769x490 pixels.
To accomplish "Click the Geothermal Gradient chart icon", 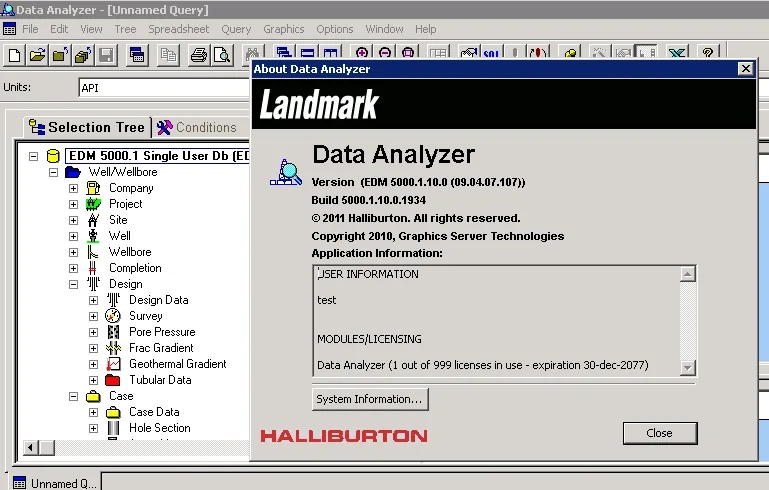I will tap(113, 364).
